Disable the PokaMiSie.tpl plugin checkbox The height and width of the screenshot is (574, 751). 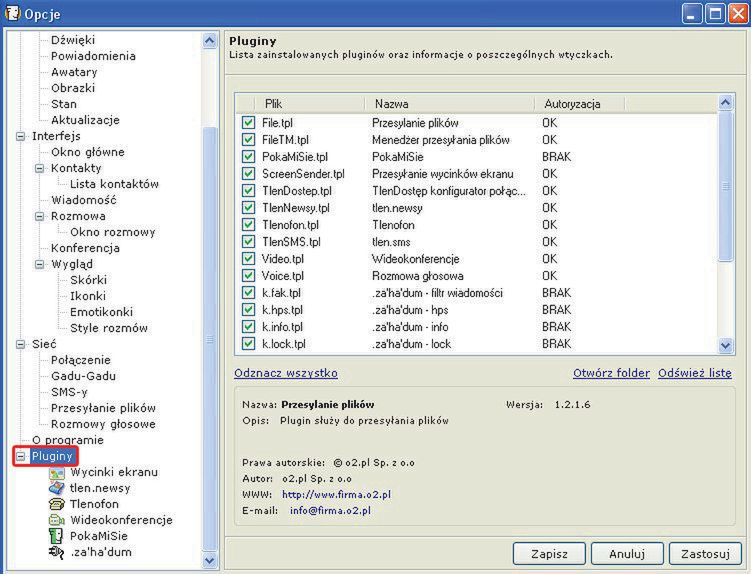click(248, 157)
